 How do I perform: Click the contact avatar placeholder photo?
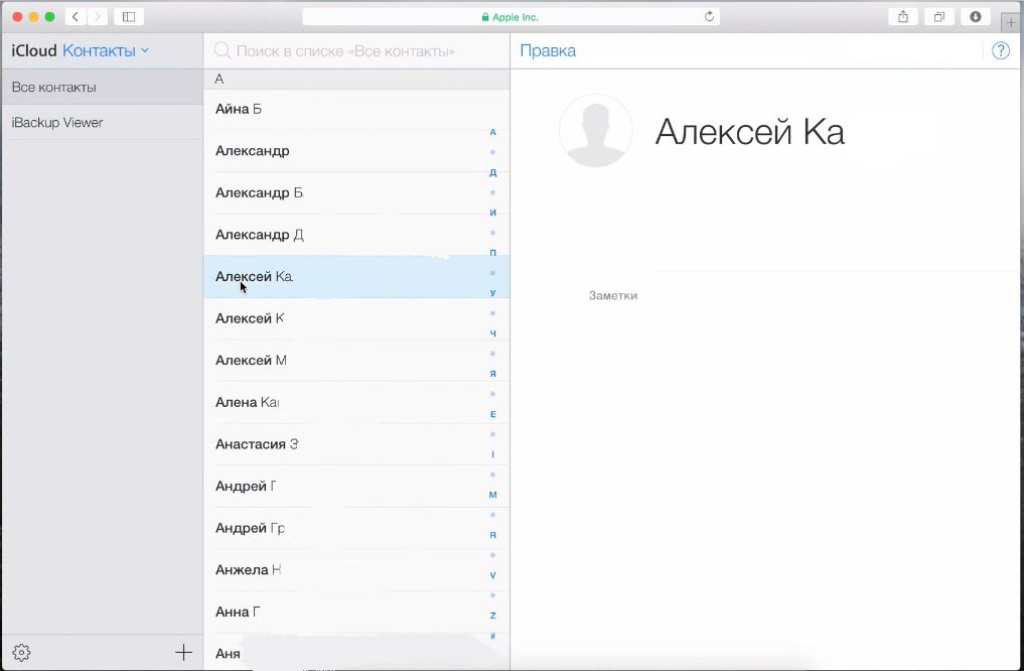click(595, 131)
